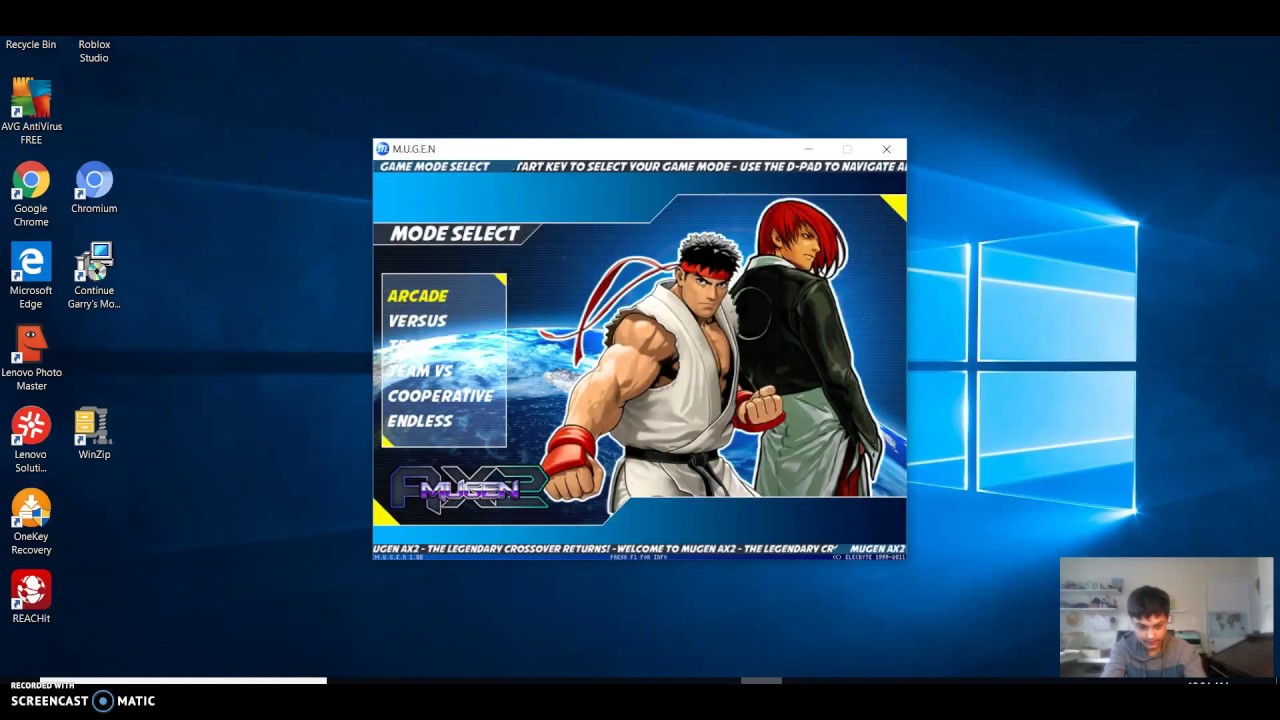
Task: Minimize the M.U.G.E.N window
Action: pos(809,149)
